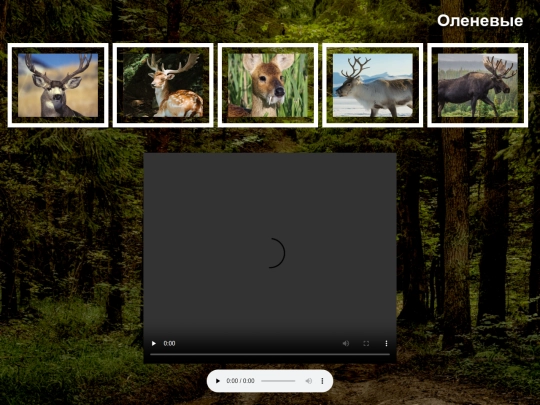540x405 pixels.
Task: Select the fanged water deer thumbnail
Action: pyautogui.click(x=268, y=85)
